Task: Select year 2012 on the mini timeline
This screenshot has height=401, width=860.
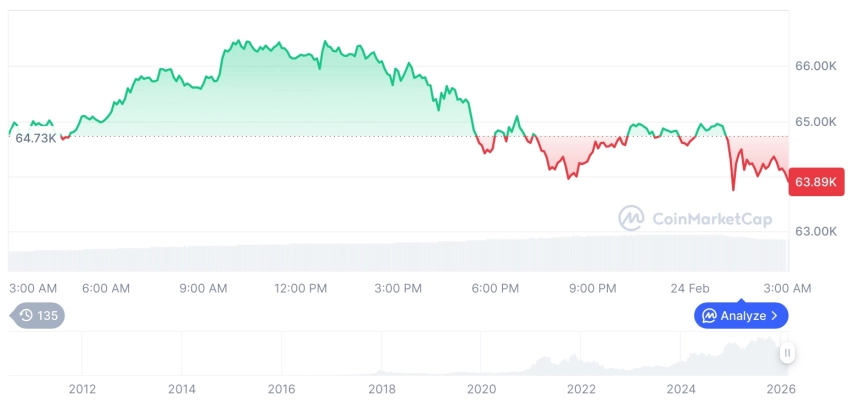Action: [82, 388]
